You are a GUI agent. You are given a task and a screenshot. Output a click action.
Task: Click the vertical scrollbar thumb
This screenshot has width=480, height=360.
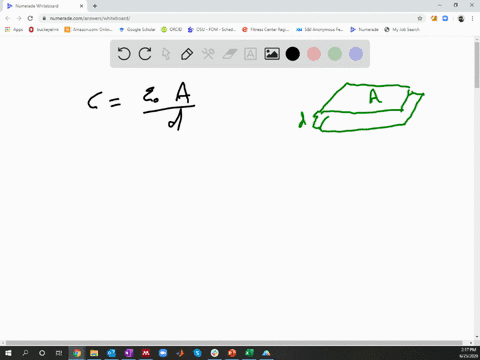tap(477, 65)
